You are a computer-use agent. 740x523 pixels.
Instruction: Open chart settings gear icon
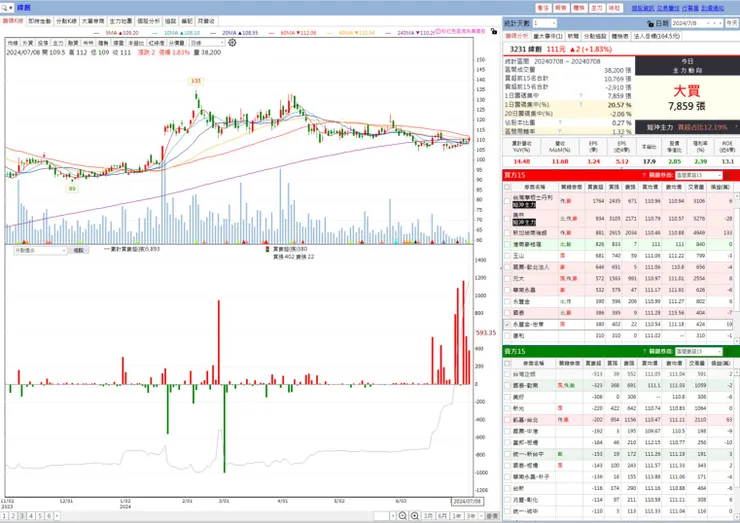click(x=232, y=42)
